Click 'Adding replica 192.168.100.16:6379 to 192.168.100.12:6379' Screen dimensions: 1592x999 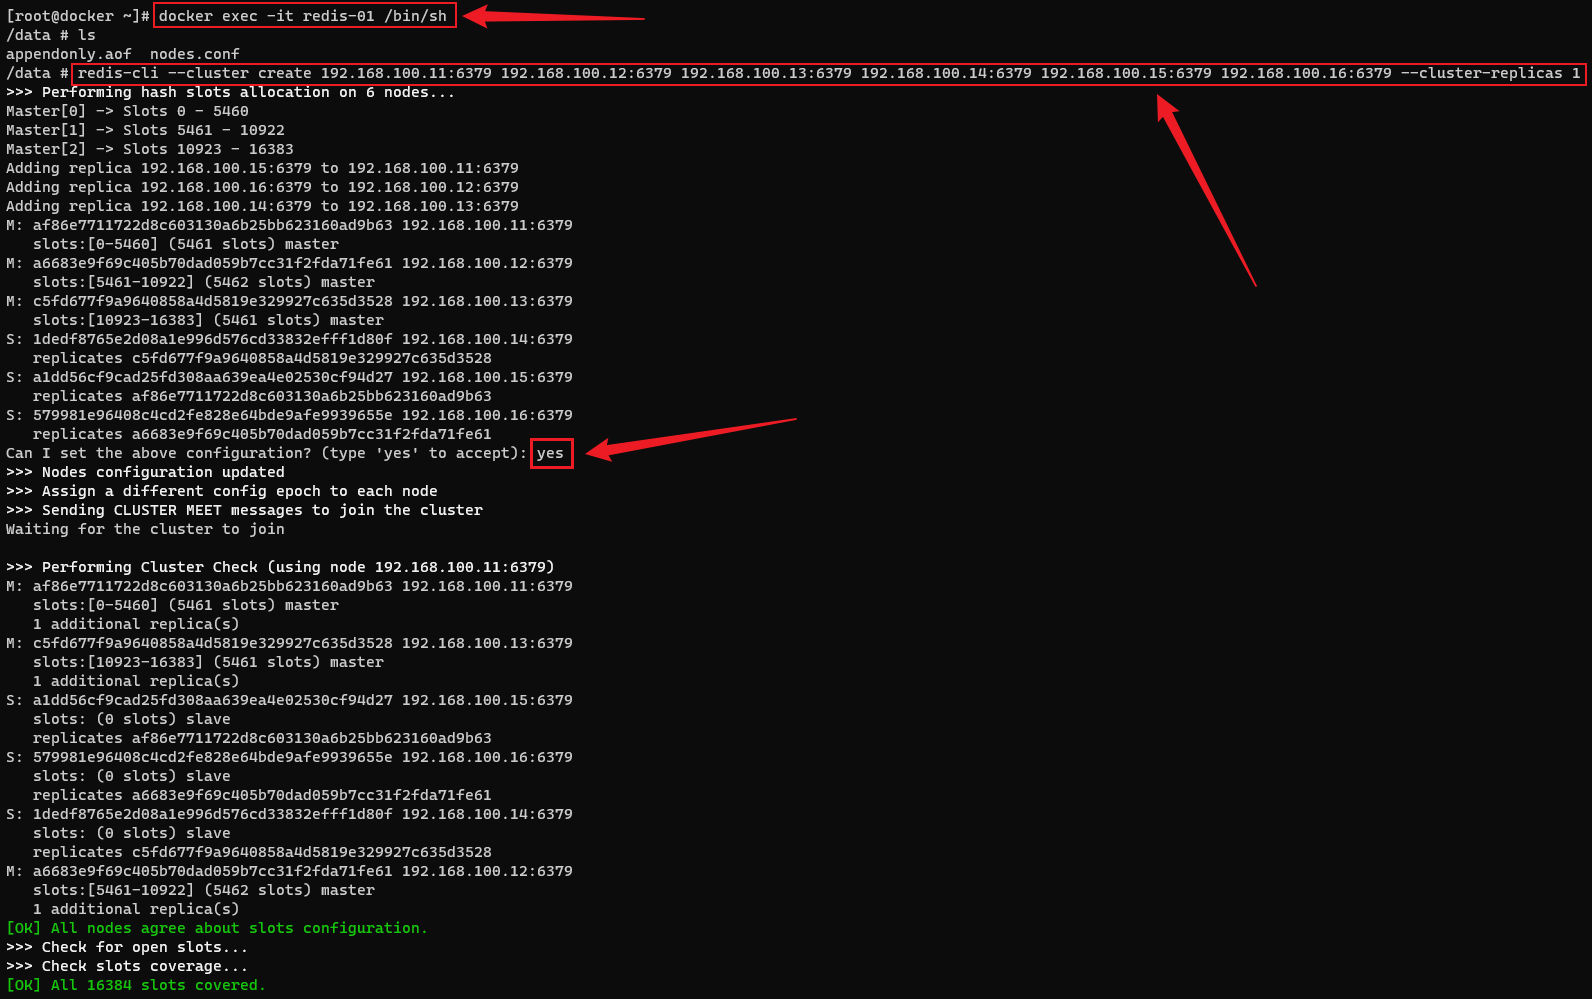[262, 187]
